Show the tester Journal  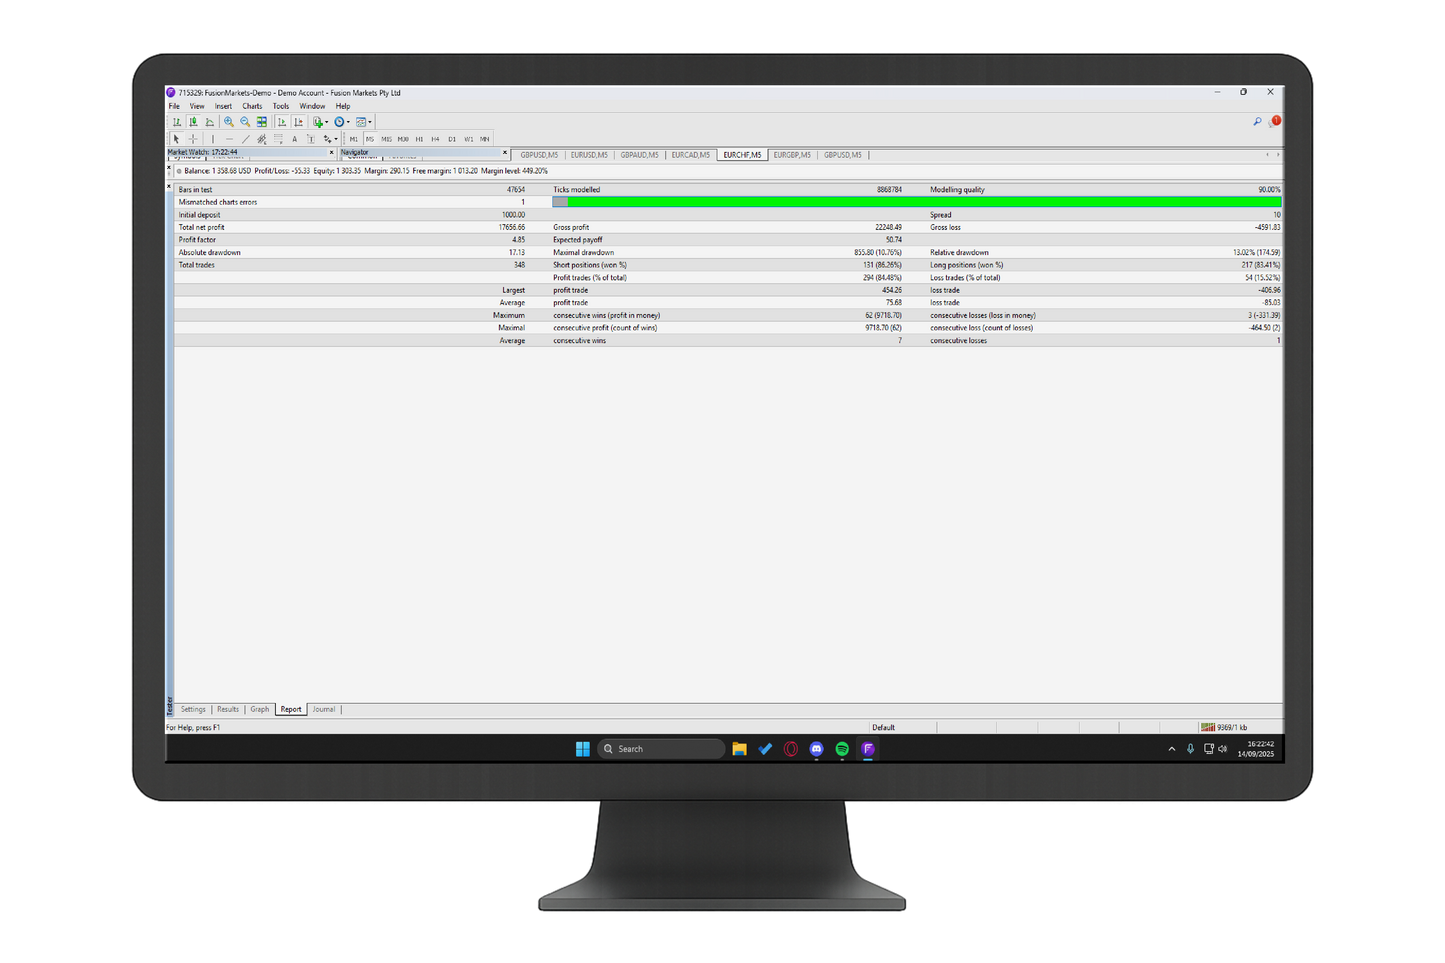pyautogui.click(x=323, y=709)
